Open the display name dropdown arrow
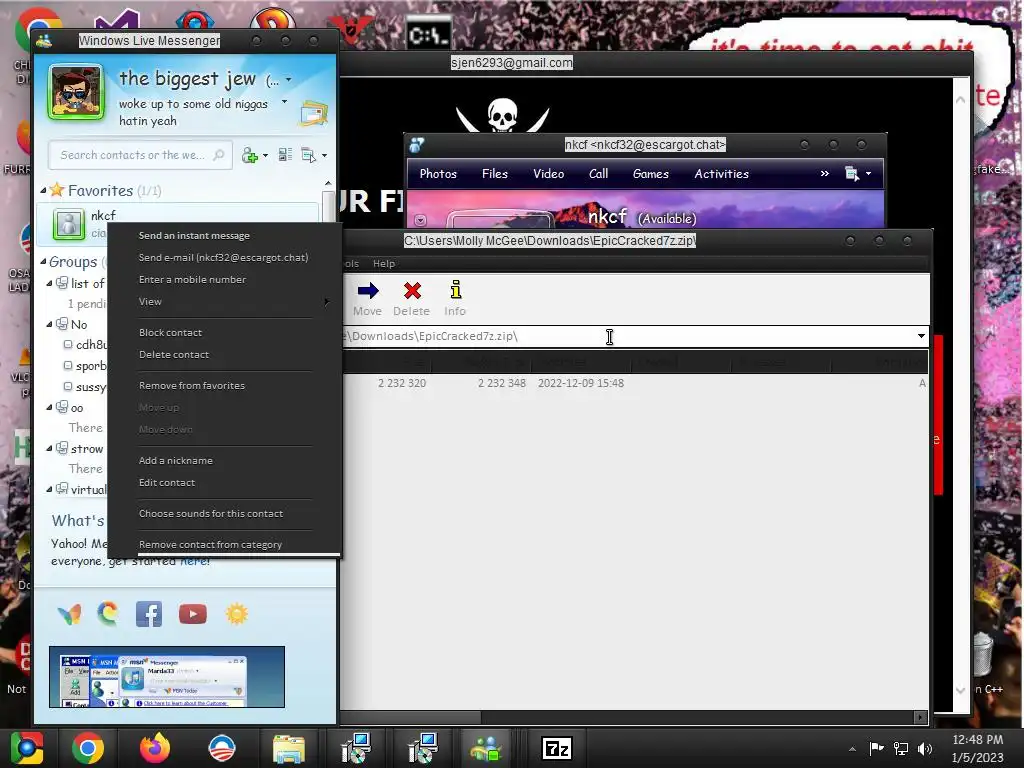The height and width of the screenshot is (768, 1024). click(289, 80)
